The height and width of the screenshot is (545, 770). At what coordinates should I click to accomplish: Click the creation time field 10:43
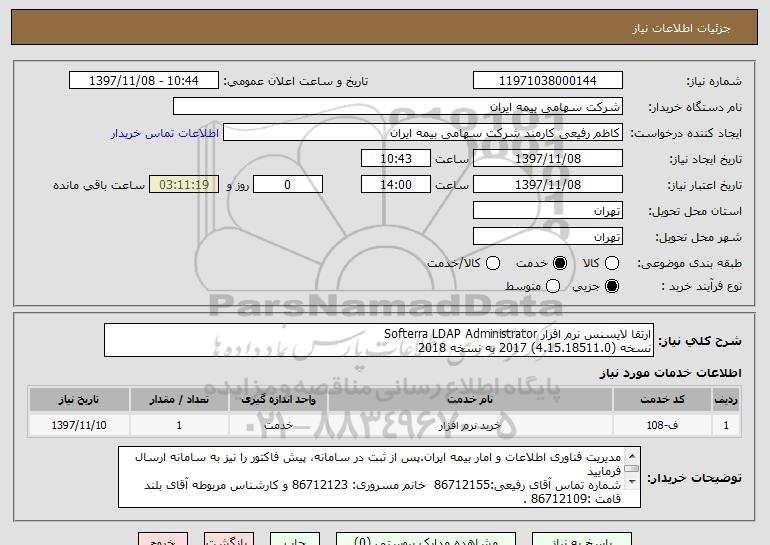coord(396,159)
